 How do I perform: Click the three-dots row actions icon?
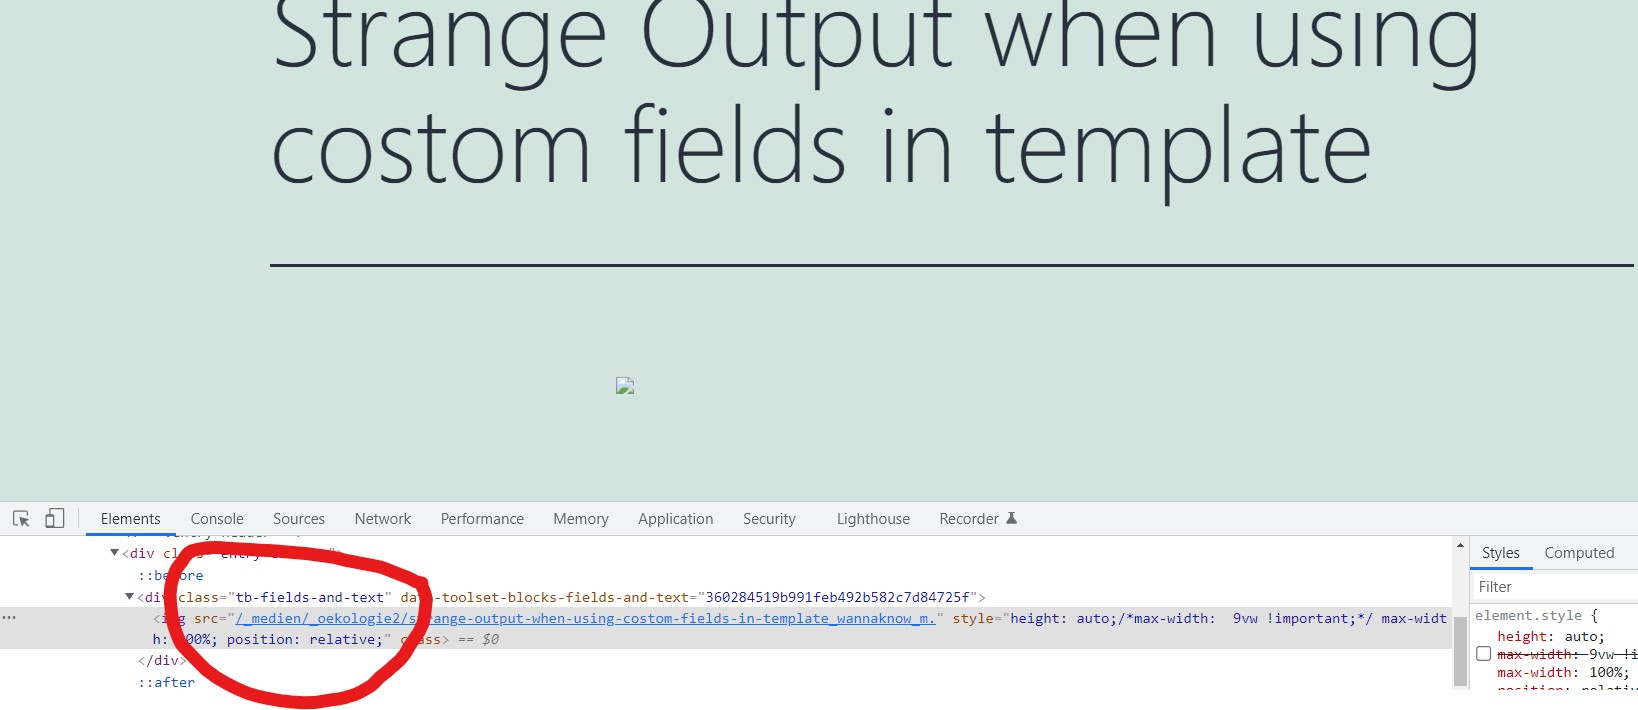pyautogui.click(x=10, y=618)
